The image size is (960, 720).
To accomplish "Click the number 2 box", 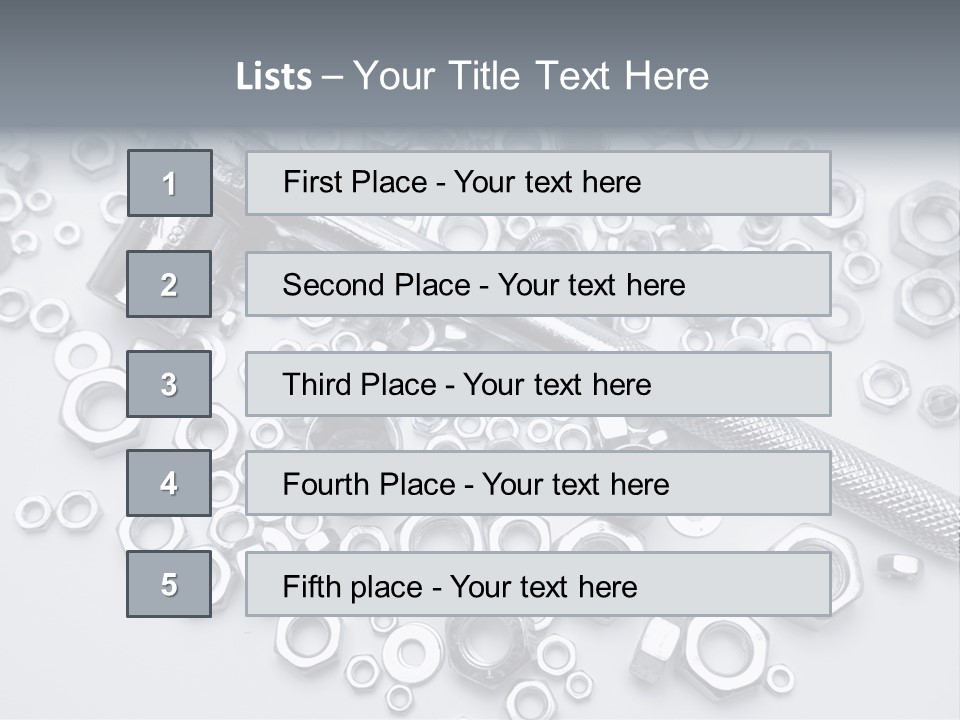I will pos(169,284).
